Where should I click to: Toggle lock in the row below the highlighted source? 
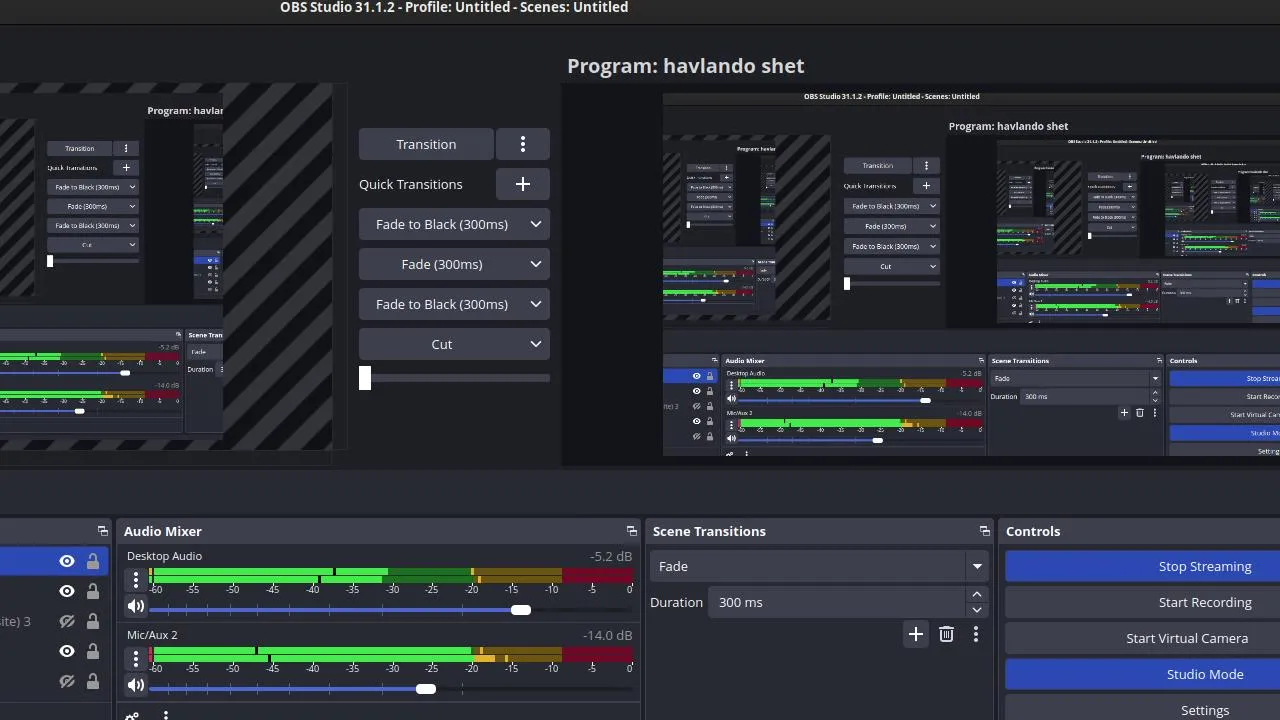point(93,591)
